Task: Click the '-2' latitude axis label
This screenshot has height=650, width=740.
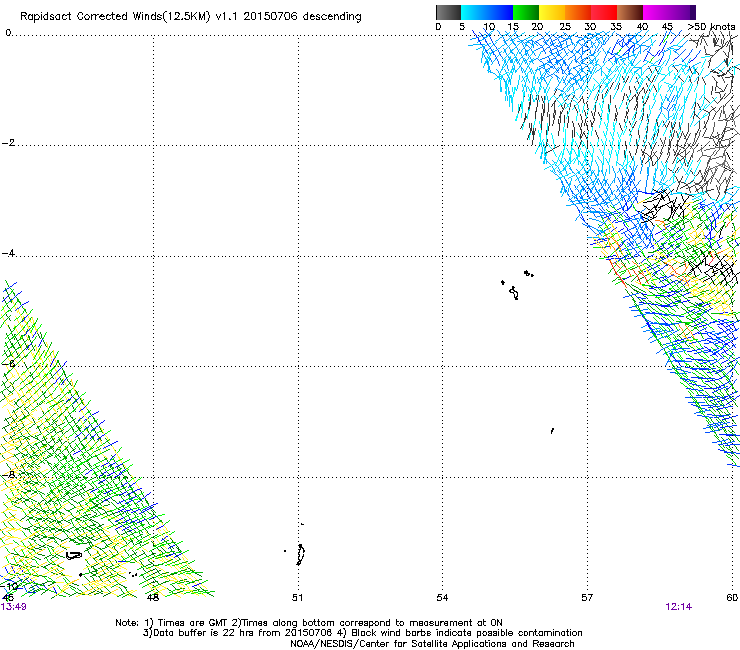Action: point(8,143)
